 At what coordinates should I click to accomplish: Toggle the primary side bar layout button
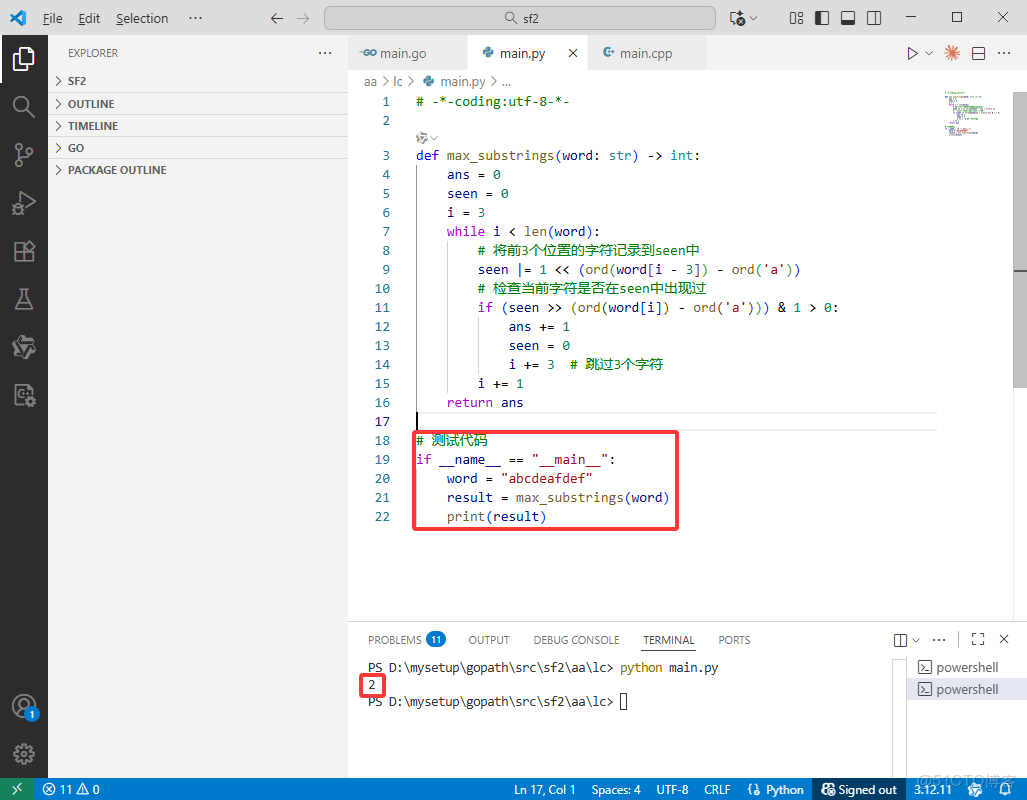[822, 18]
